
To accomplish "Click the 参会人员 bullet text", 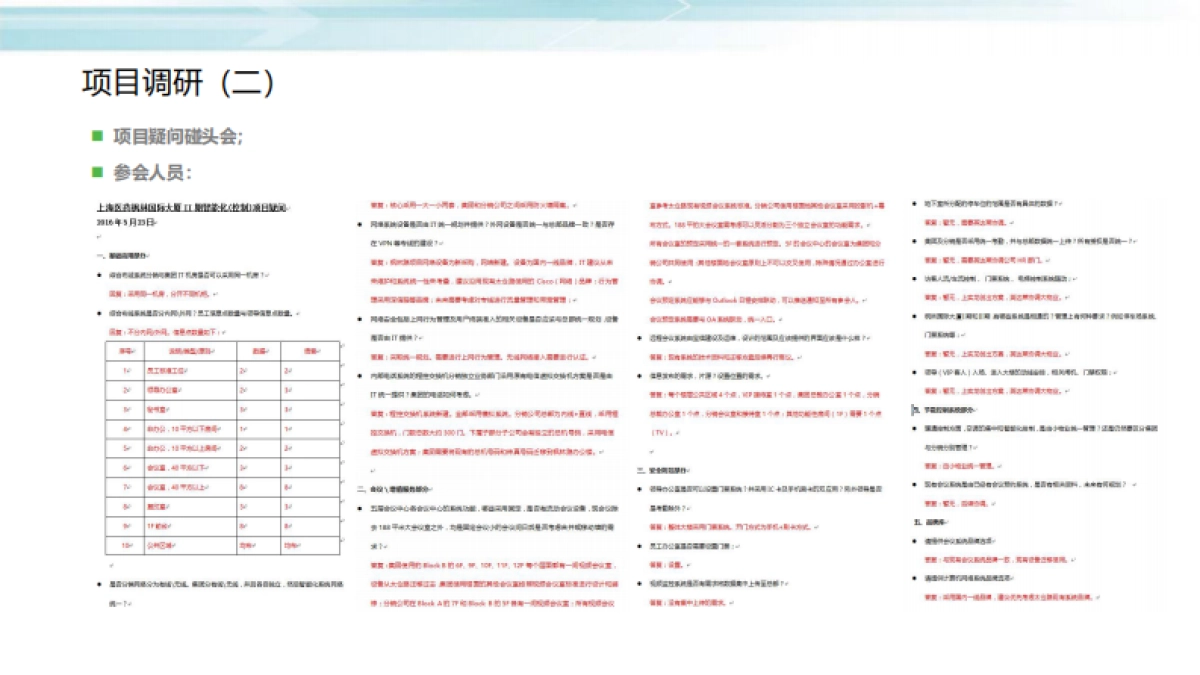I will [x=152, y=172].
